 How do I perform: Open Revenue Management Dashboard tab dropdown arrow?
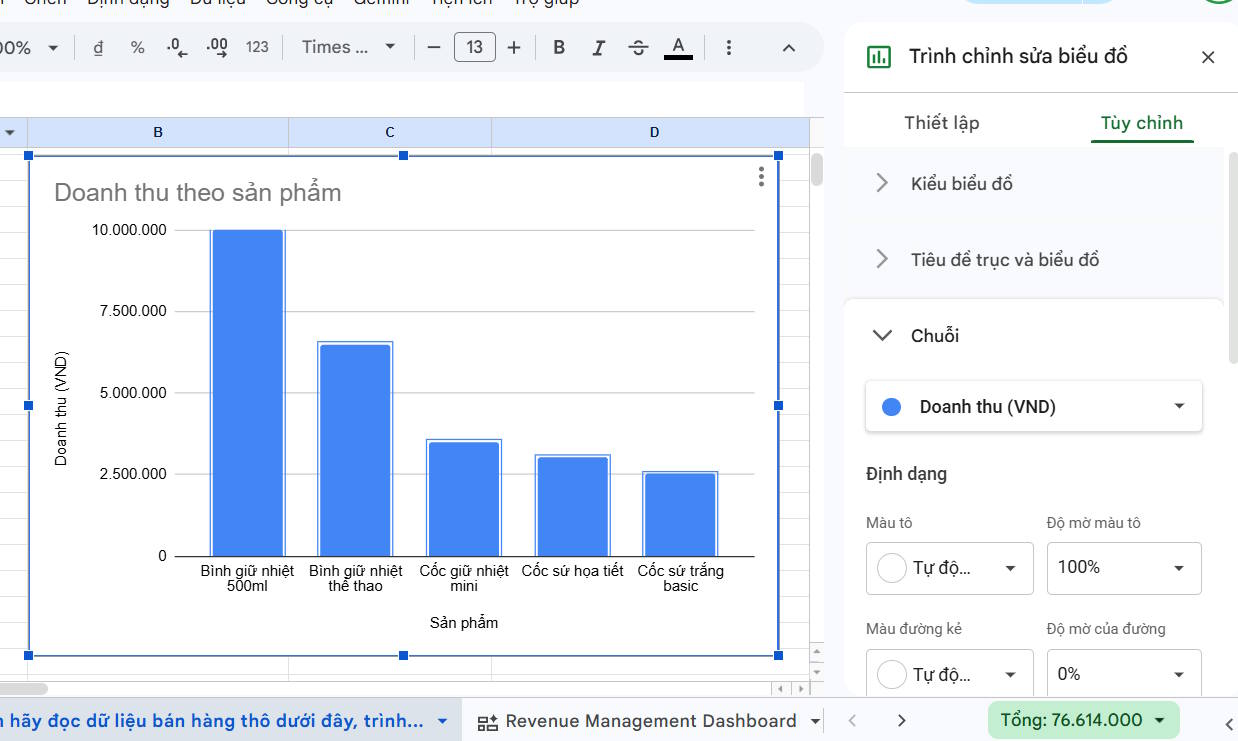click(x=815, y=721)
